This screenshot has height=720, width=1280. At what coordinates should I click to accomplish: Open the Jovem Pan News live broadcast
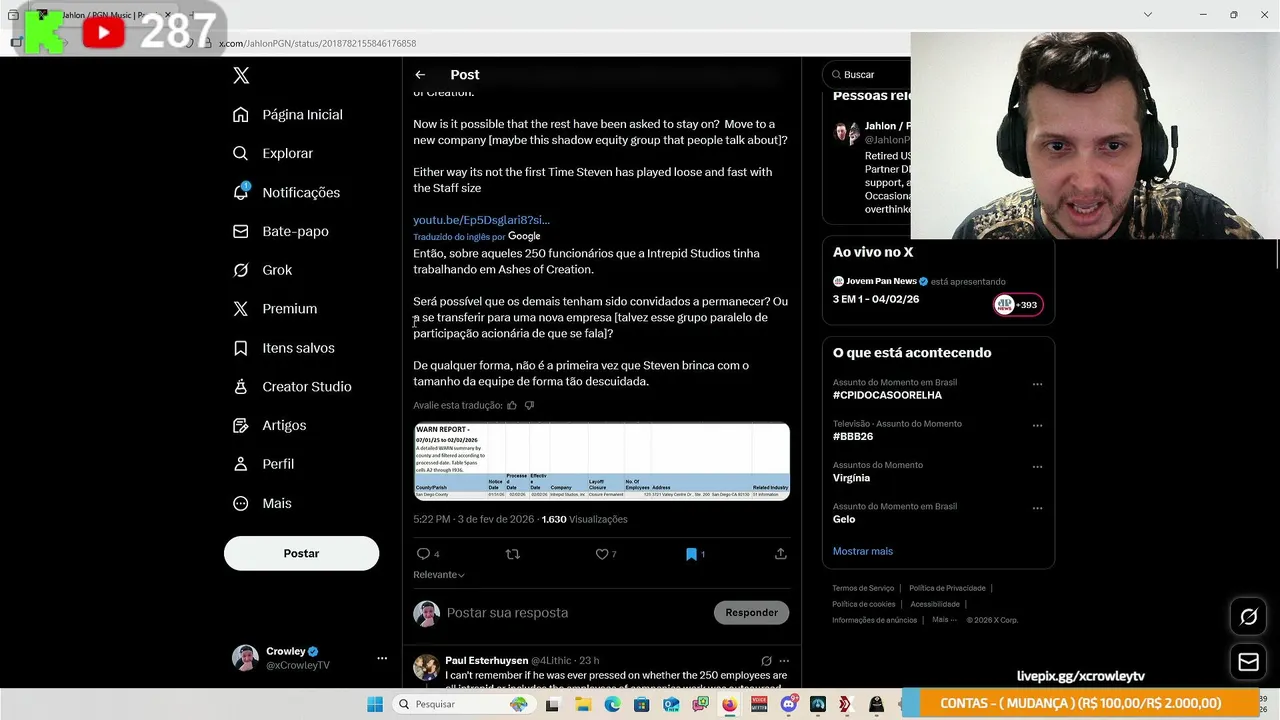(x=938, y=290)
